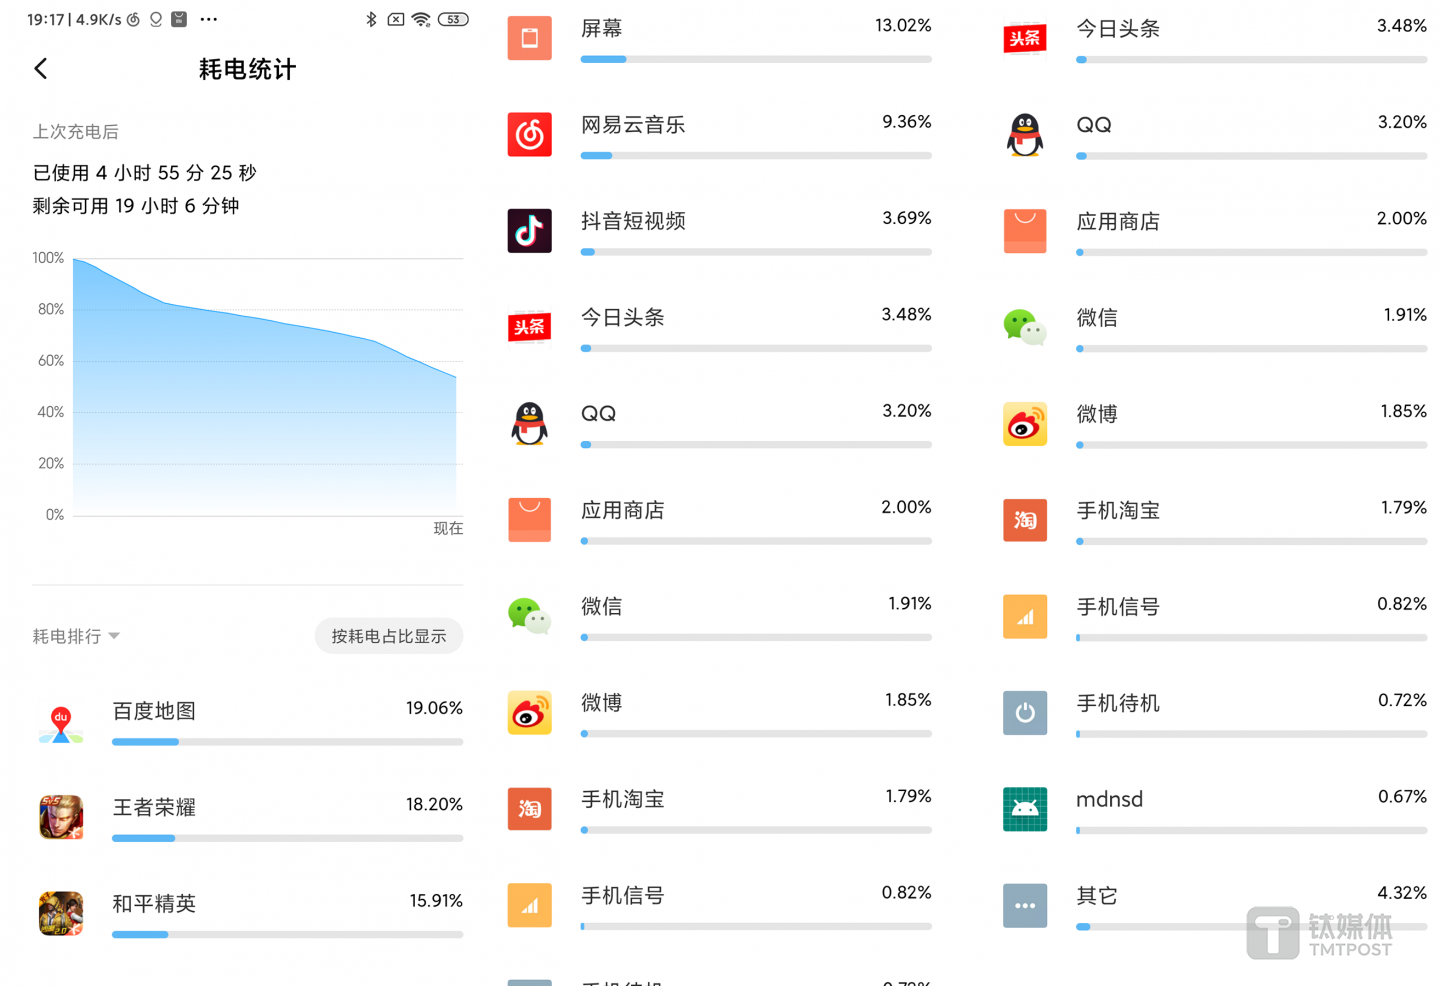This screenshot has height=986, width=1440.
Task: Click the mdnsd green robot icon
Action: pyautogui.click(x=1024, y=809)
